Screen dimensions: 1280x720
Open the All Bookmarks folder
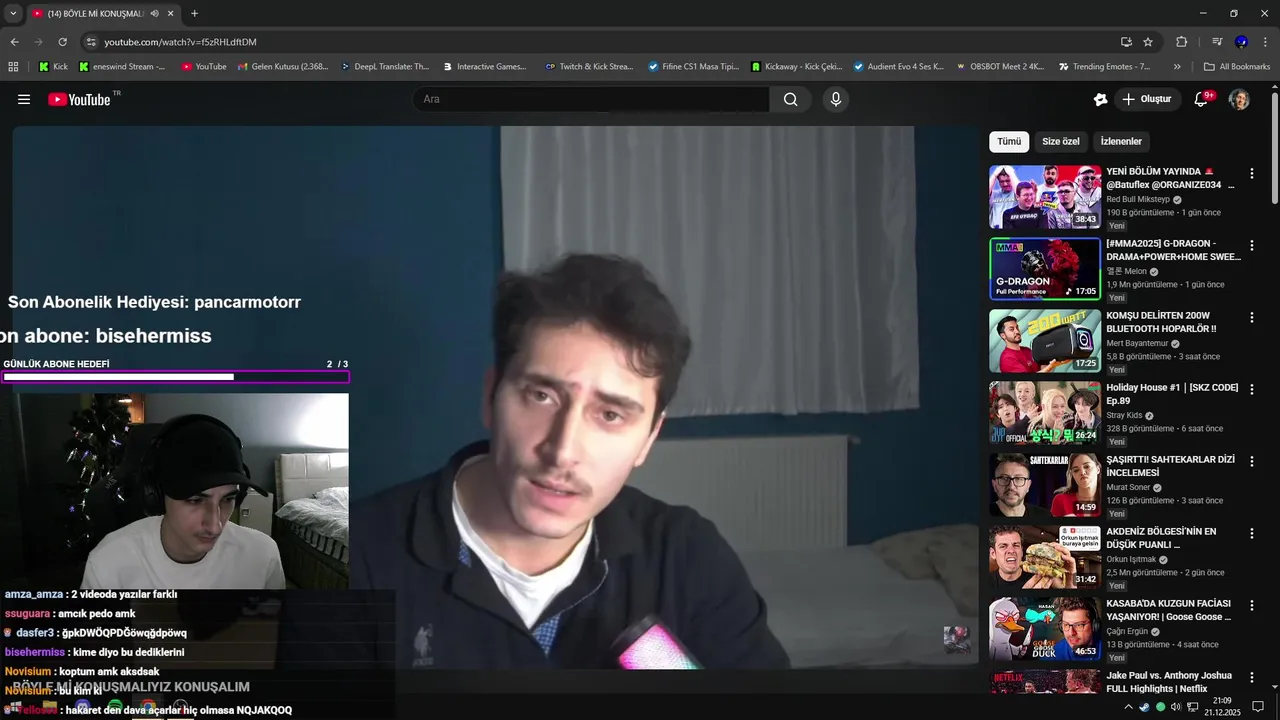[x=1237, y=67]
